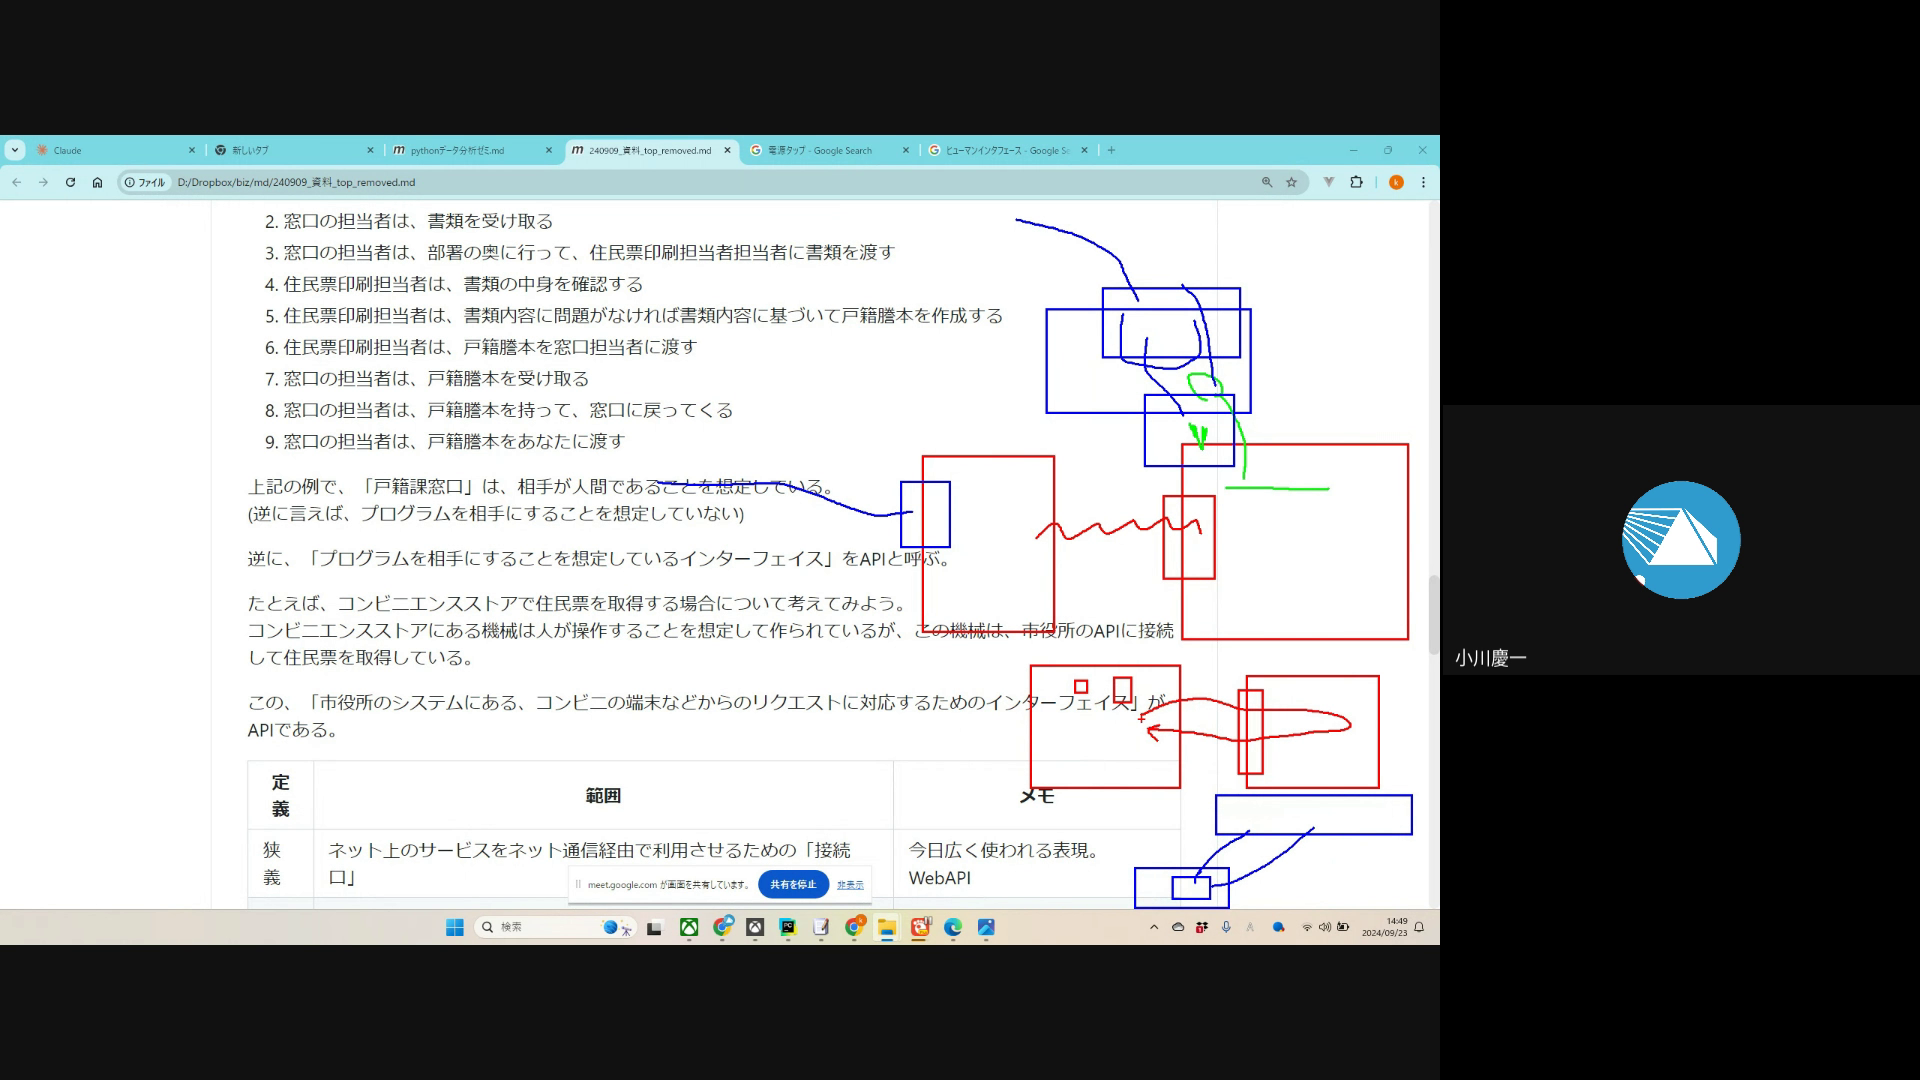Expand the tab search dropdown arrow
Image resolution: width=1920 pixels, height=1080 pixels.
tap(14, 150)
